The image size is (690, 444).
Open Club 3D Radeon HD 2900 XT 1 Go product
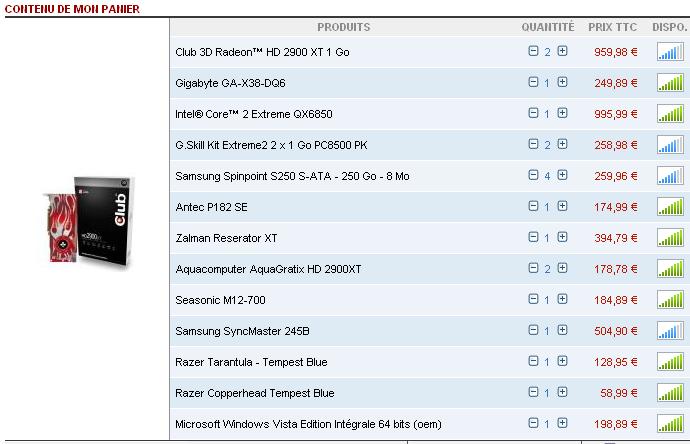tap(262, 52)
